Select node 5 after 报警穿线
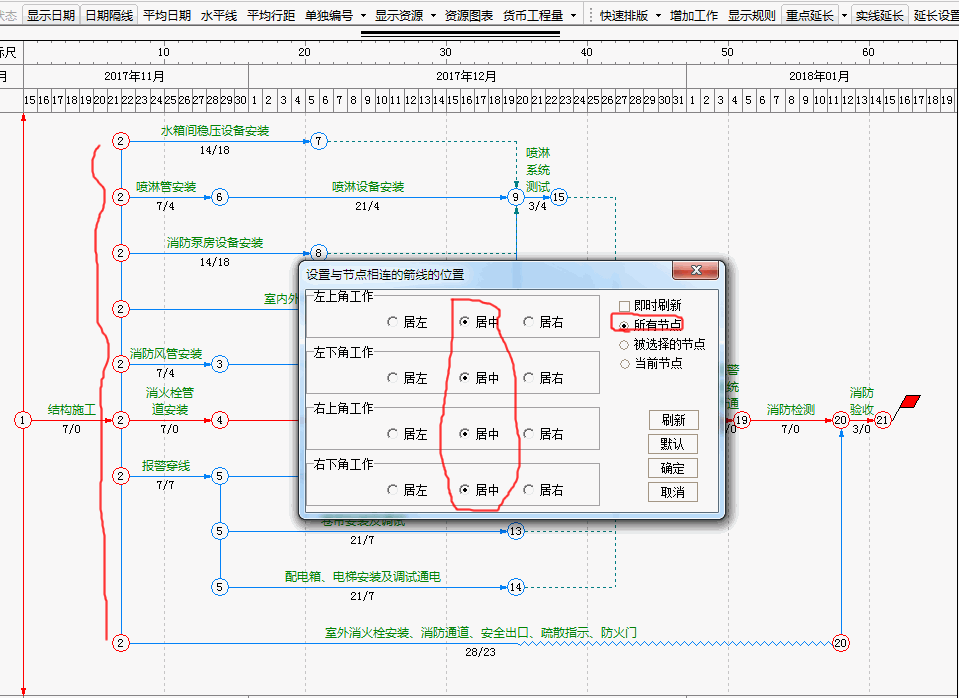 (220, 476)
